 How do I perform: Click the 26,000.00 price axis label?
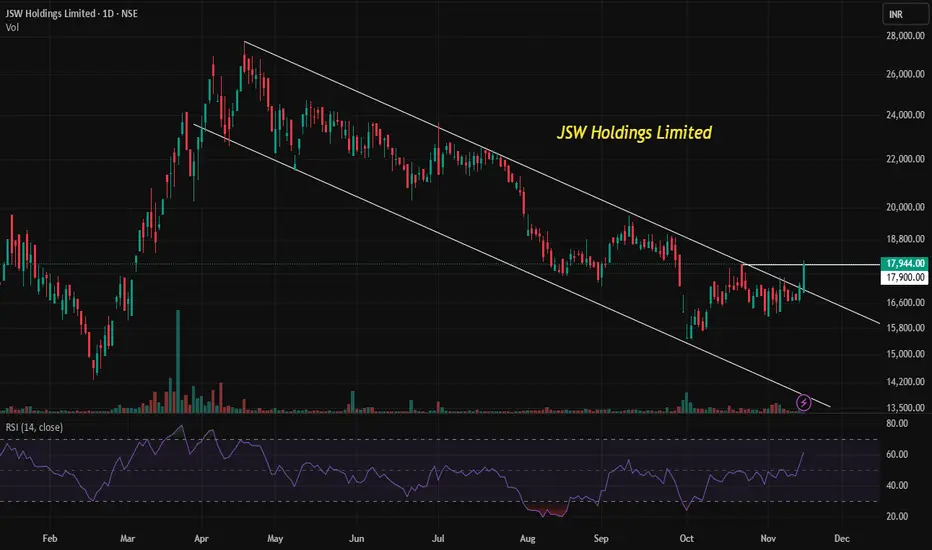[x=905, y=74]
